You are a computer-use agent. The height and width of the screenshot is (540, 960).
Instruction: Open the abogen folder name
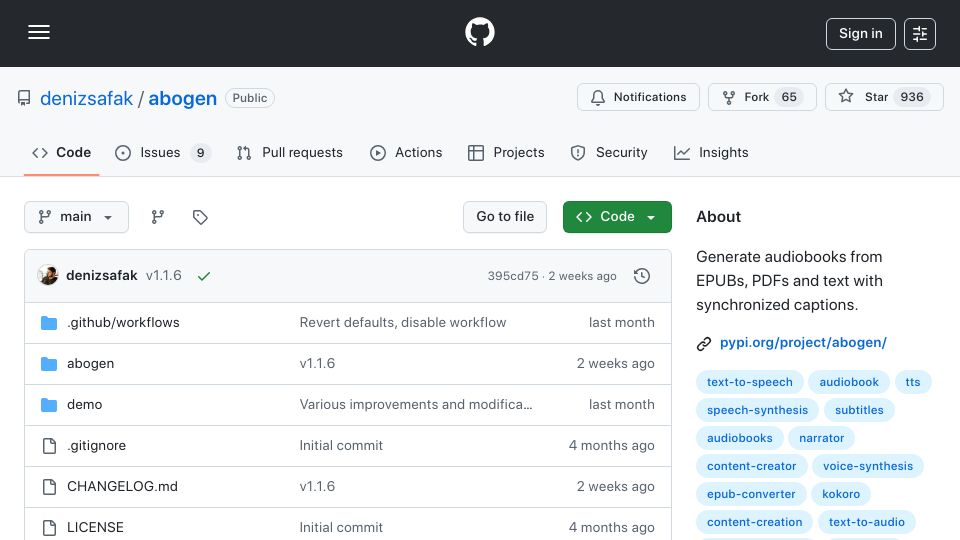coord(91,364)
